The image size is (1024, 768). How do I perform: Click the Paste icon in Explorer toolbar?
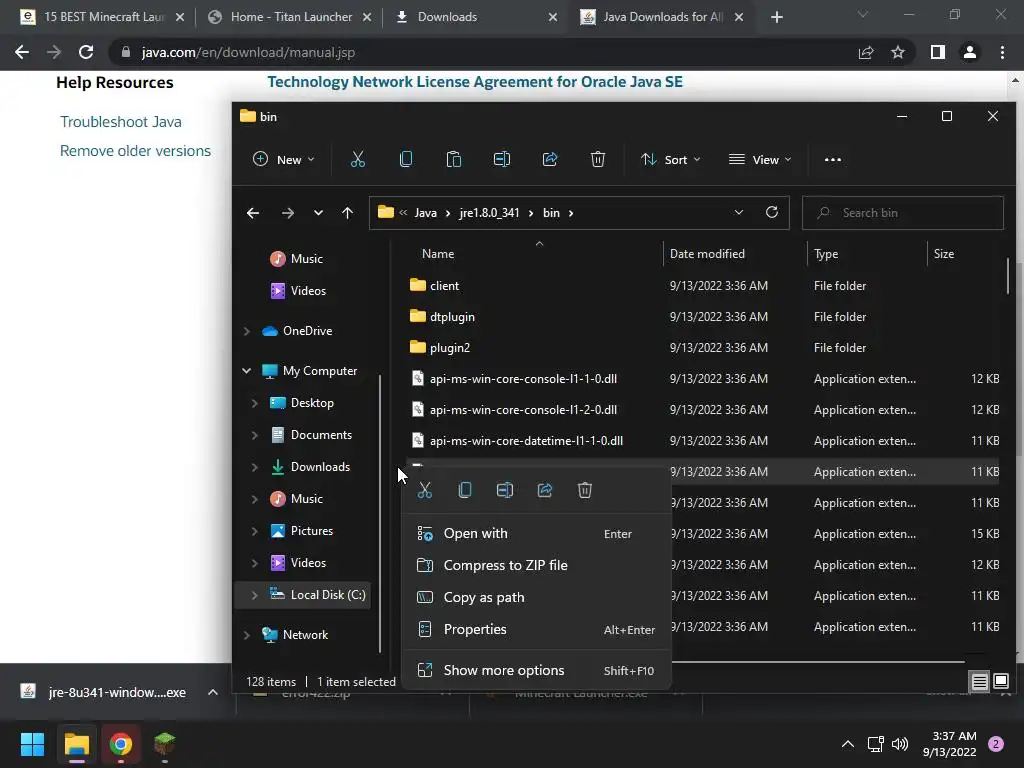[x=454, y=159]
